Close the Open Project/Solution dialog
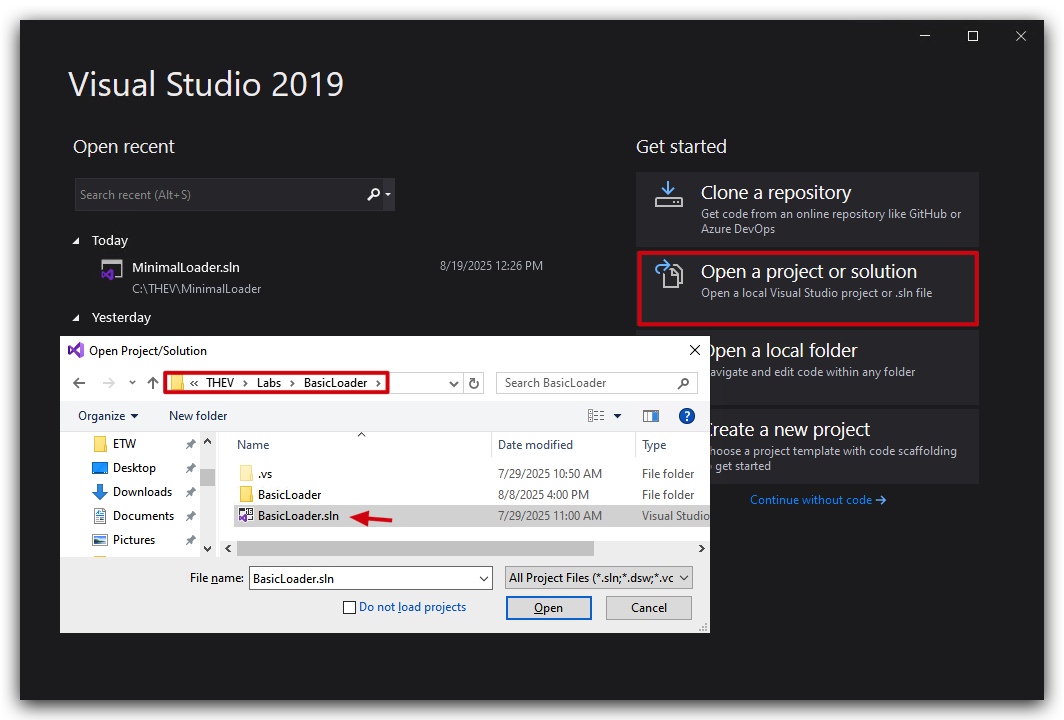The image size is (1064, 720). click(x=695, y=350)
